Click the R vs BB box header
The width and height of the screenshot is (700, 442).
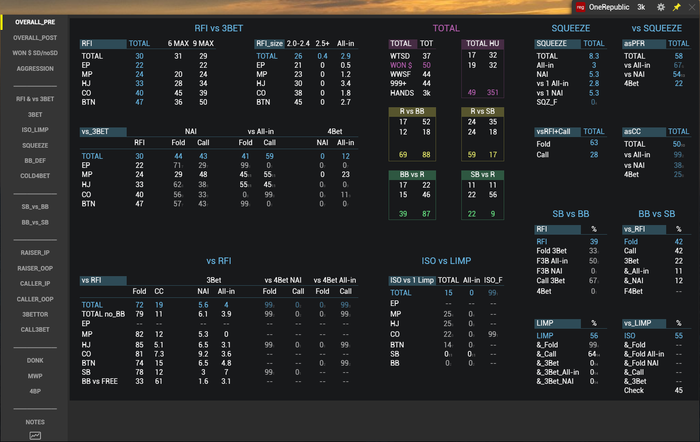(x=412, y=112)
